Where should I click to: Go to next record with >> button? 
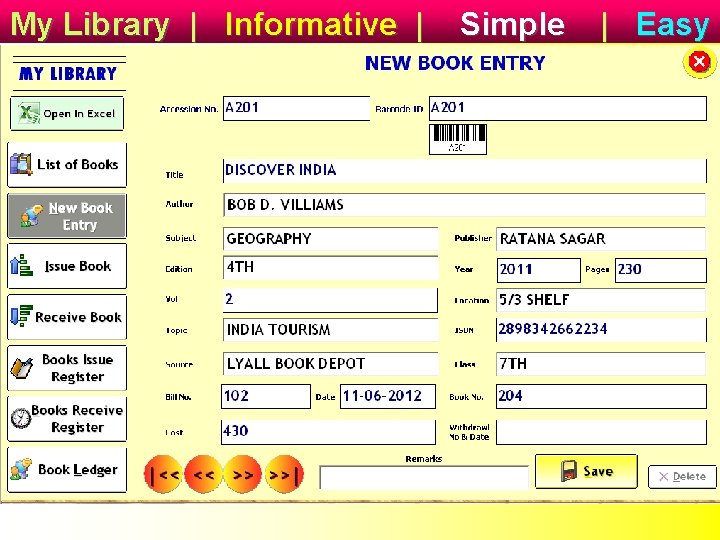pos(243,474)
